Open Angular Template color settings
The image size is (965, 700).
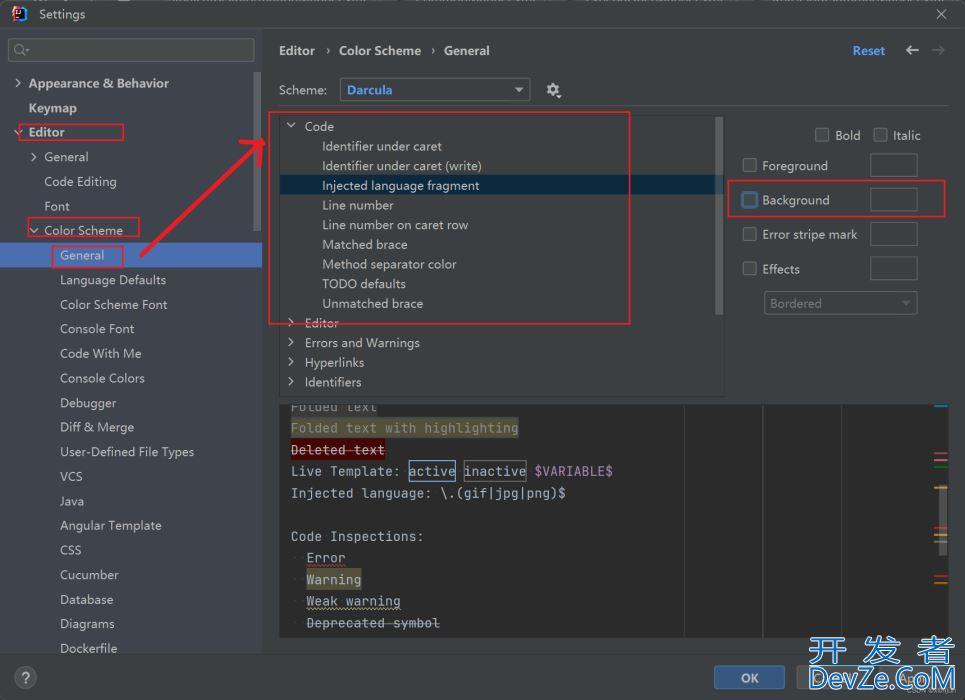(111, 525)
